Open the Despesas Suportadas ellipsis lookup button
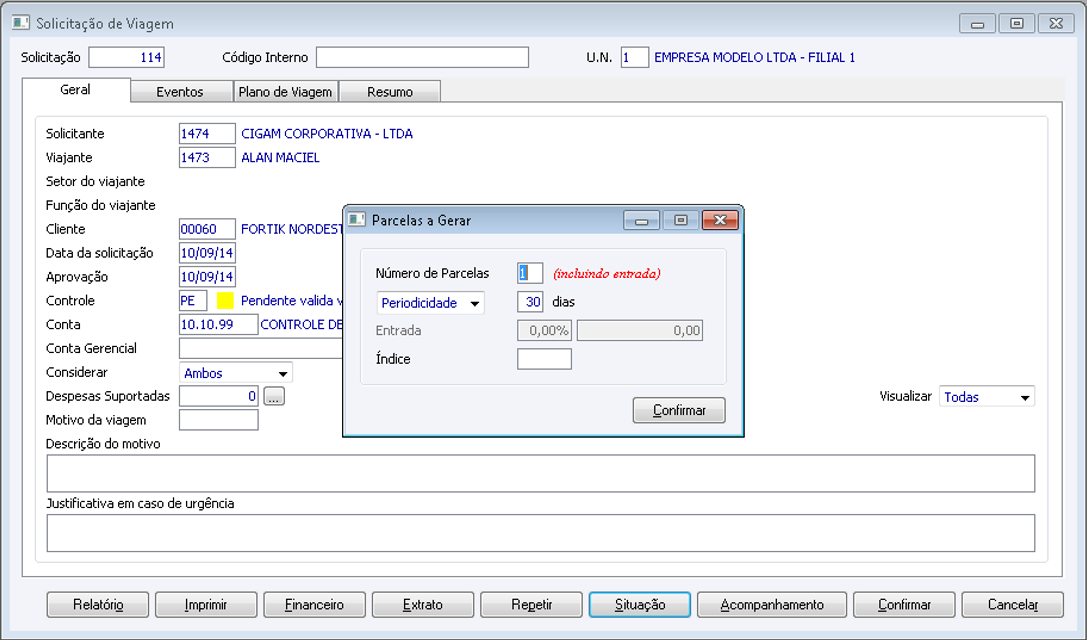The width and height of the screenshot is (1087, 640). click(x=274, y=397)
